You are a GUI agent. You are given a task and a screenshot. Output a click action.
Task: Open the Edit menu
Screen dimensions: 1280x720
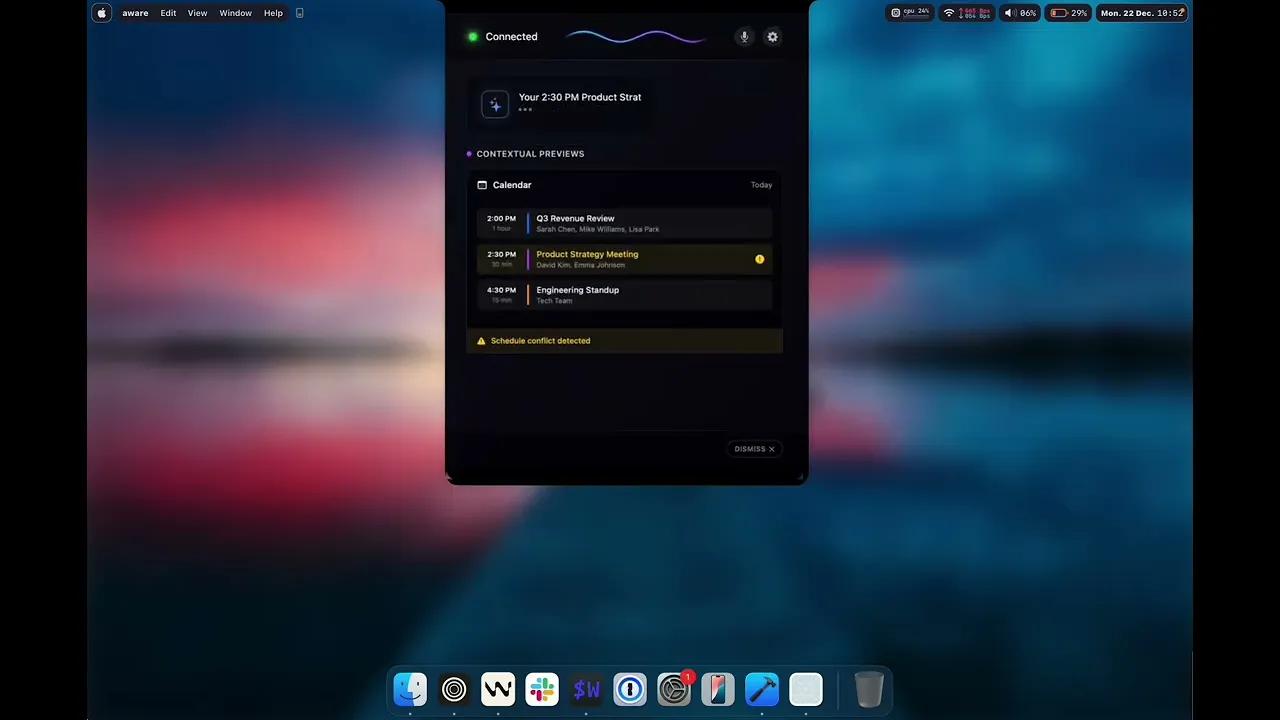(168, 13)
